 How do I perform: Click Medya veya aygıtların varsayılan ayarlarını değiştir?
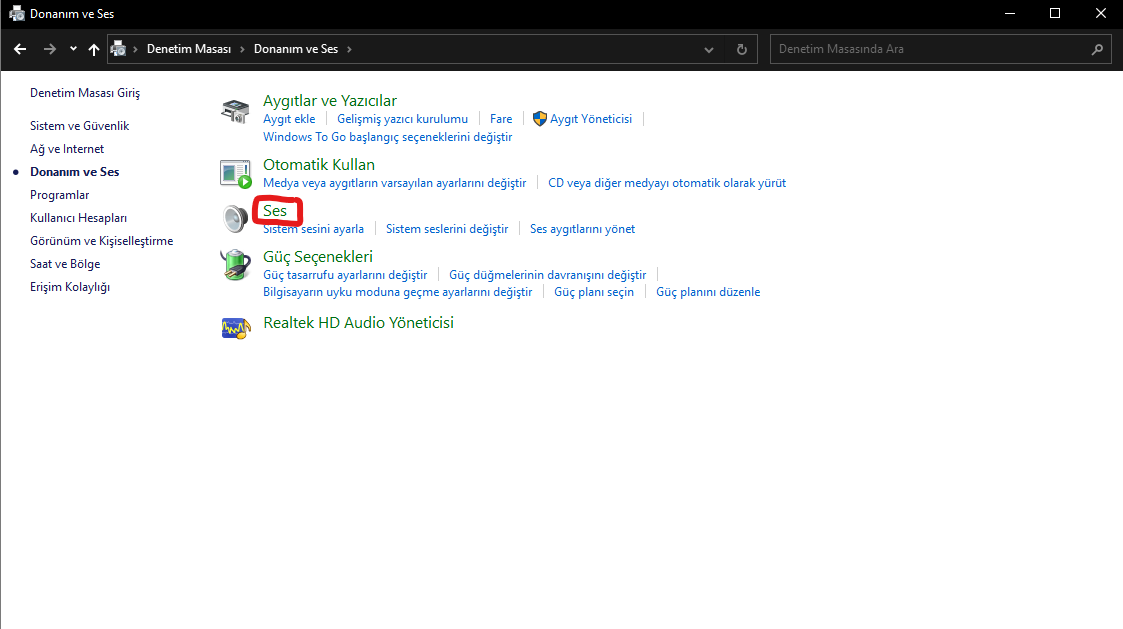[395, 183]
